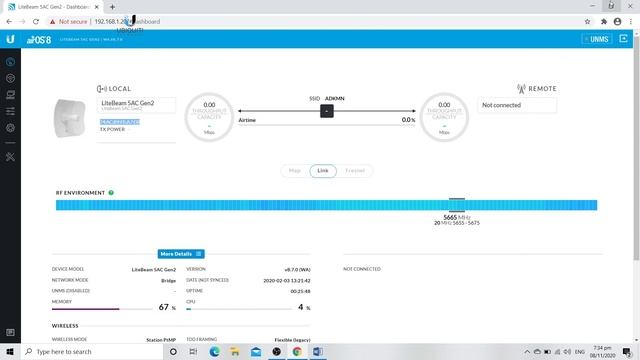Open Word from the taskbar
Screen dimensions: 640x360
pyautogui.click(x=318, y=351)
